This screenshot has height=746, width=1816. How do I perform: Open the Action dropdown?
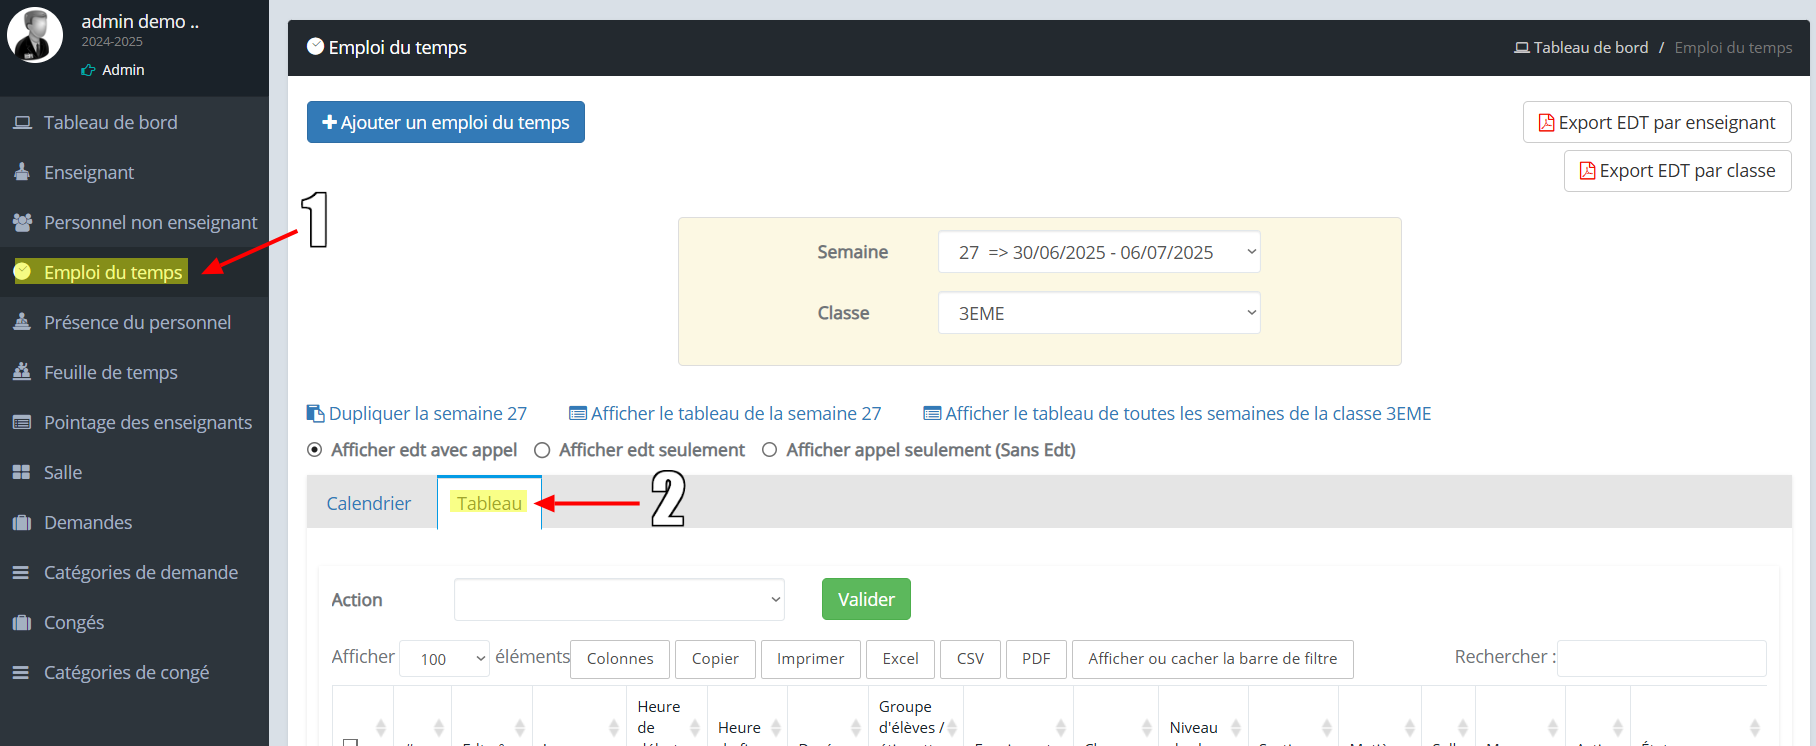tap(619, 599)
